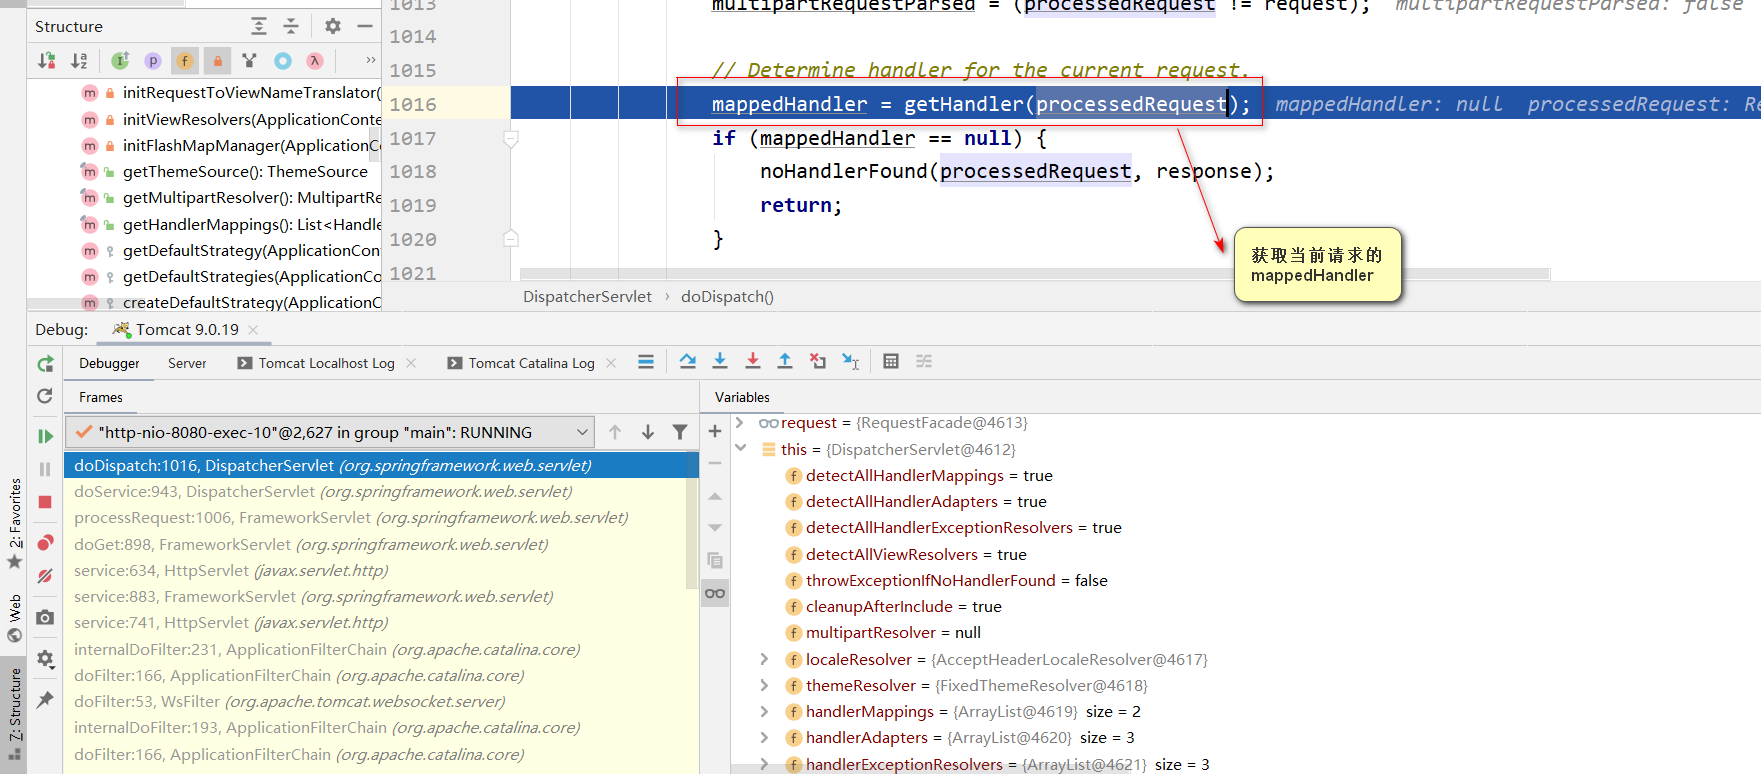This screenshot has height=774, width=1761.
Task: Fold code block at line 1017
Action: [x=511, y=139]
